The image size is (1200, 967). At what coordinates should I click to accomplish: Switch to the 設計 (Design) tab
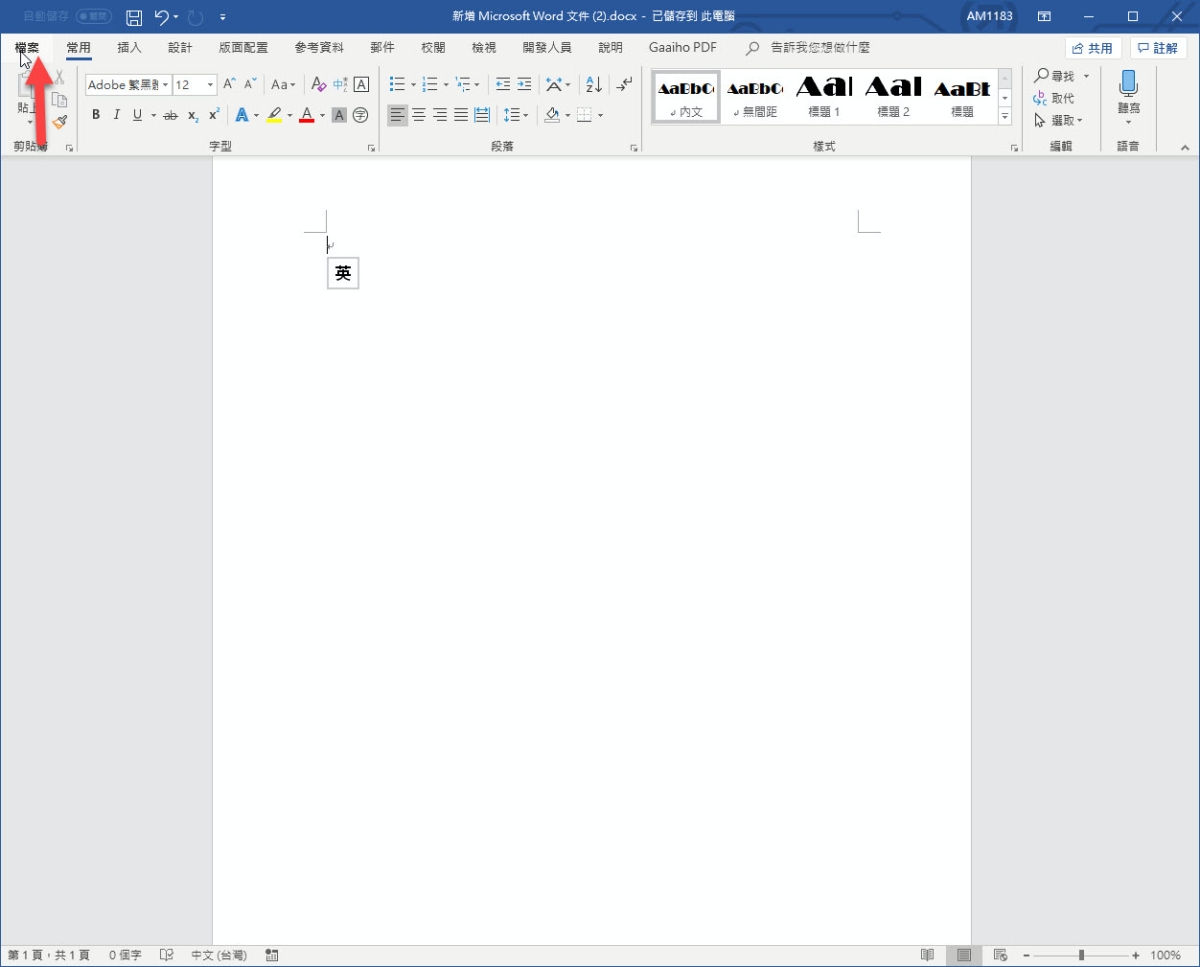click(x=180, y=48)
